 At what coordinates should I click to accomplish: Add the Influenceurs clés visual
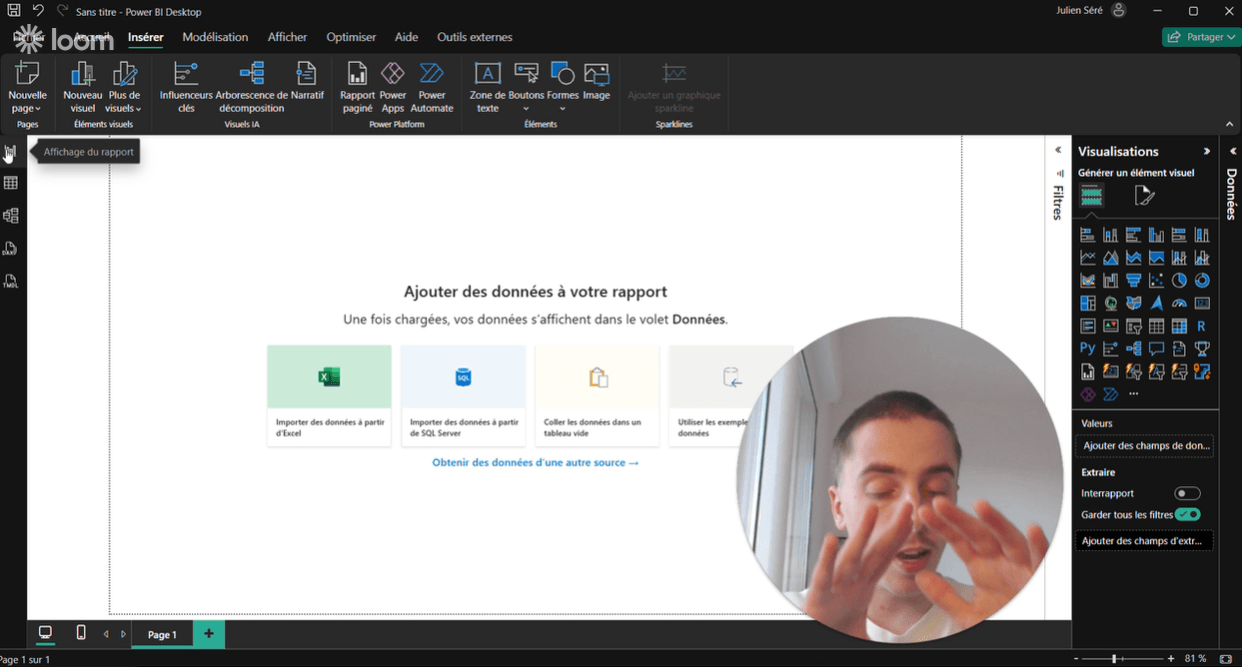click(x=186, y=87)
